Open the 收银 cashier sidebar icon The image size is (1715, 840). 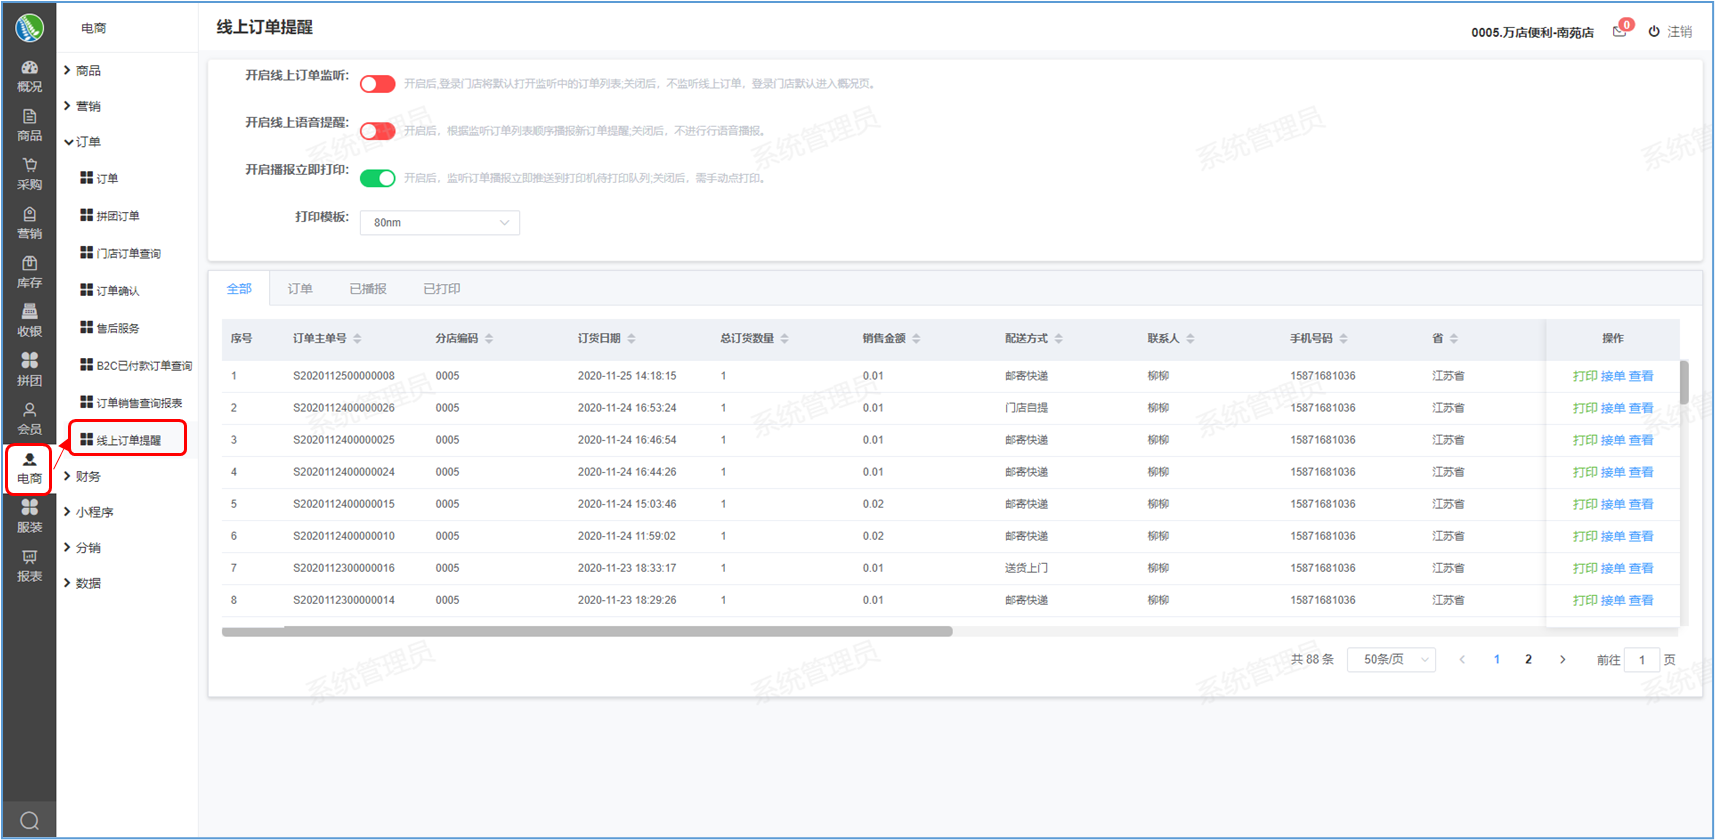[29, 320]
